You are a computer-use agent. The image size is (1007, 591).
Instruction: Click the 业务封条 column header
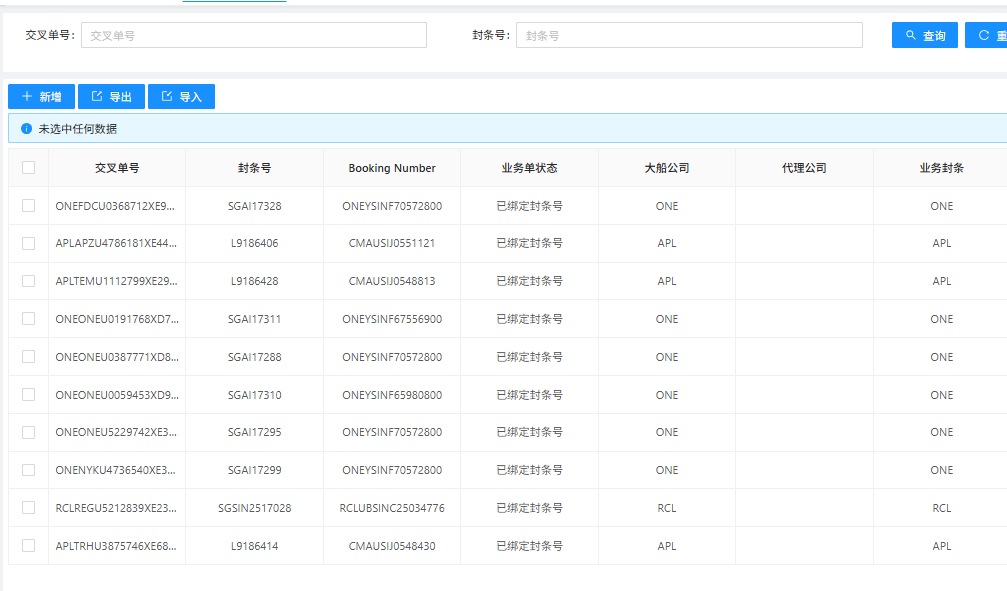click(941, 168)
